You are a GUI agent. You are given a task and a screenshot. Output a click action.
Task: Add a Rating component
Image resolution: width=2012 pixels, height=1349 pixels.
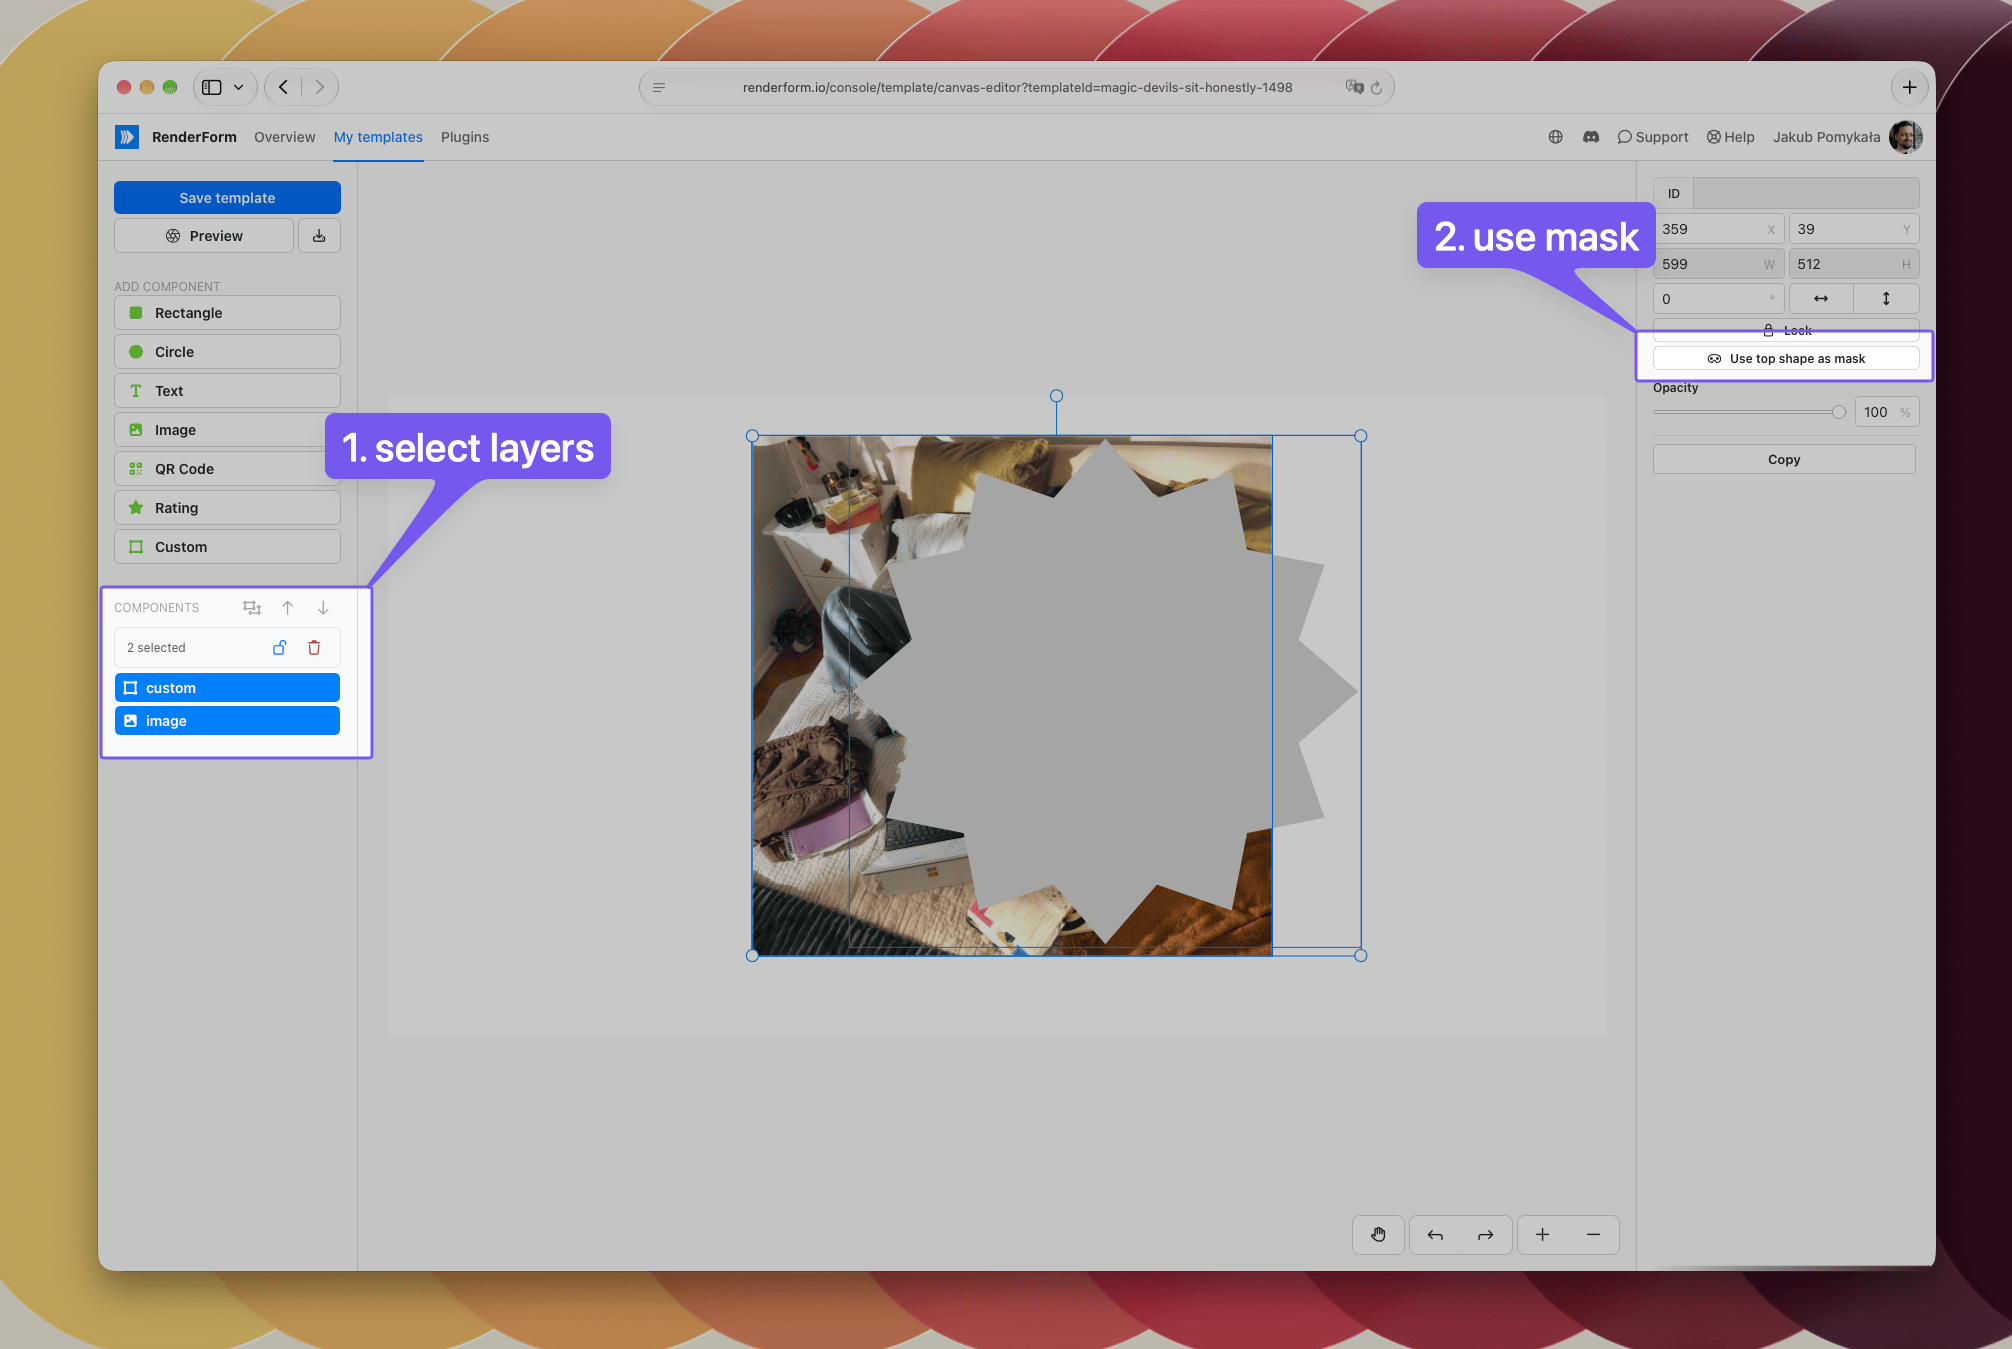coord(227,508)
